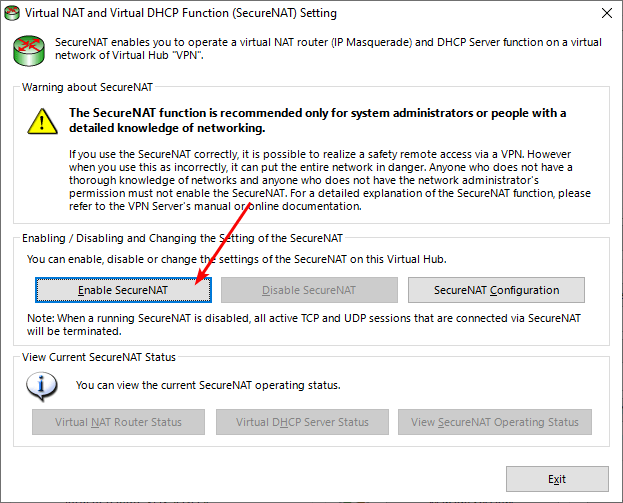Open Virtual NAT Router Status
This screenshot has height=503, width=623.
(x=118, y=422)
